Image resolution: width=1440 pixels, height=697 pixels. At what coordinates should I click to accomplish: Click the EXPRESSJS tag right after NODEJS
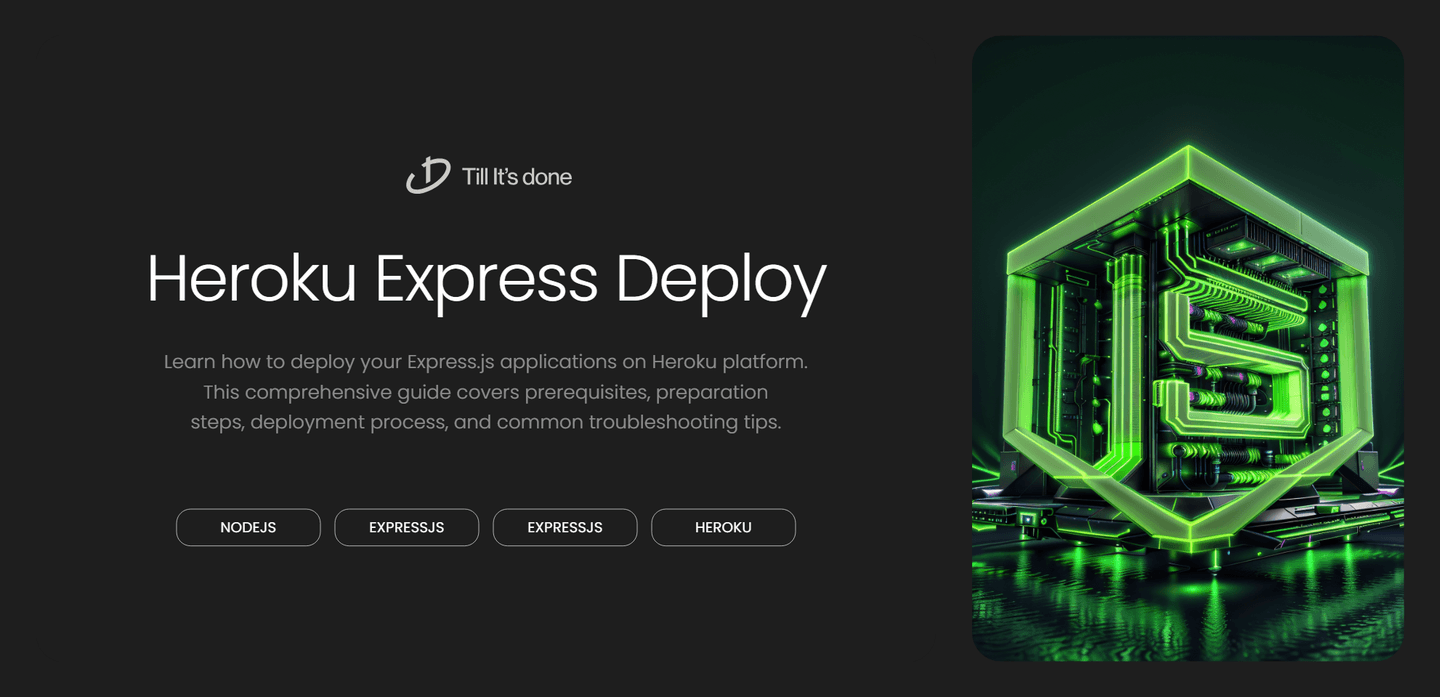[x=406, y=527]
